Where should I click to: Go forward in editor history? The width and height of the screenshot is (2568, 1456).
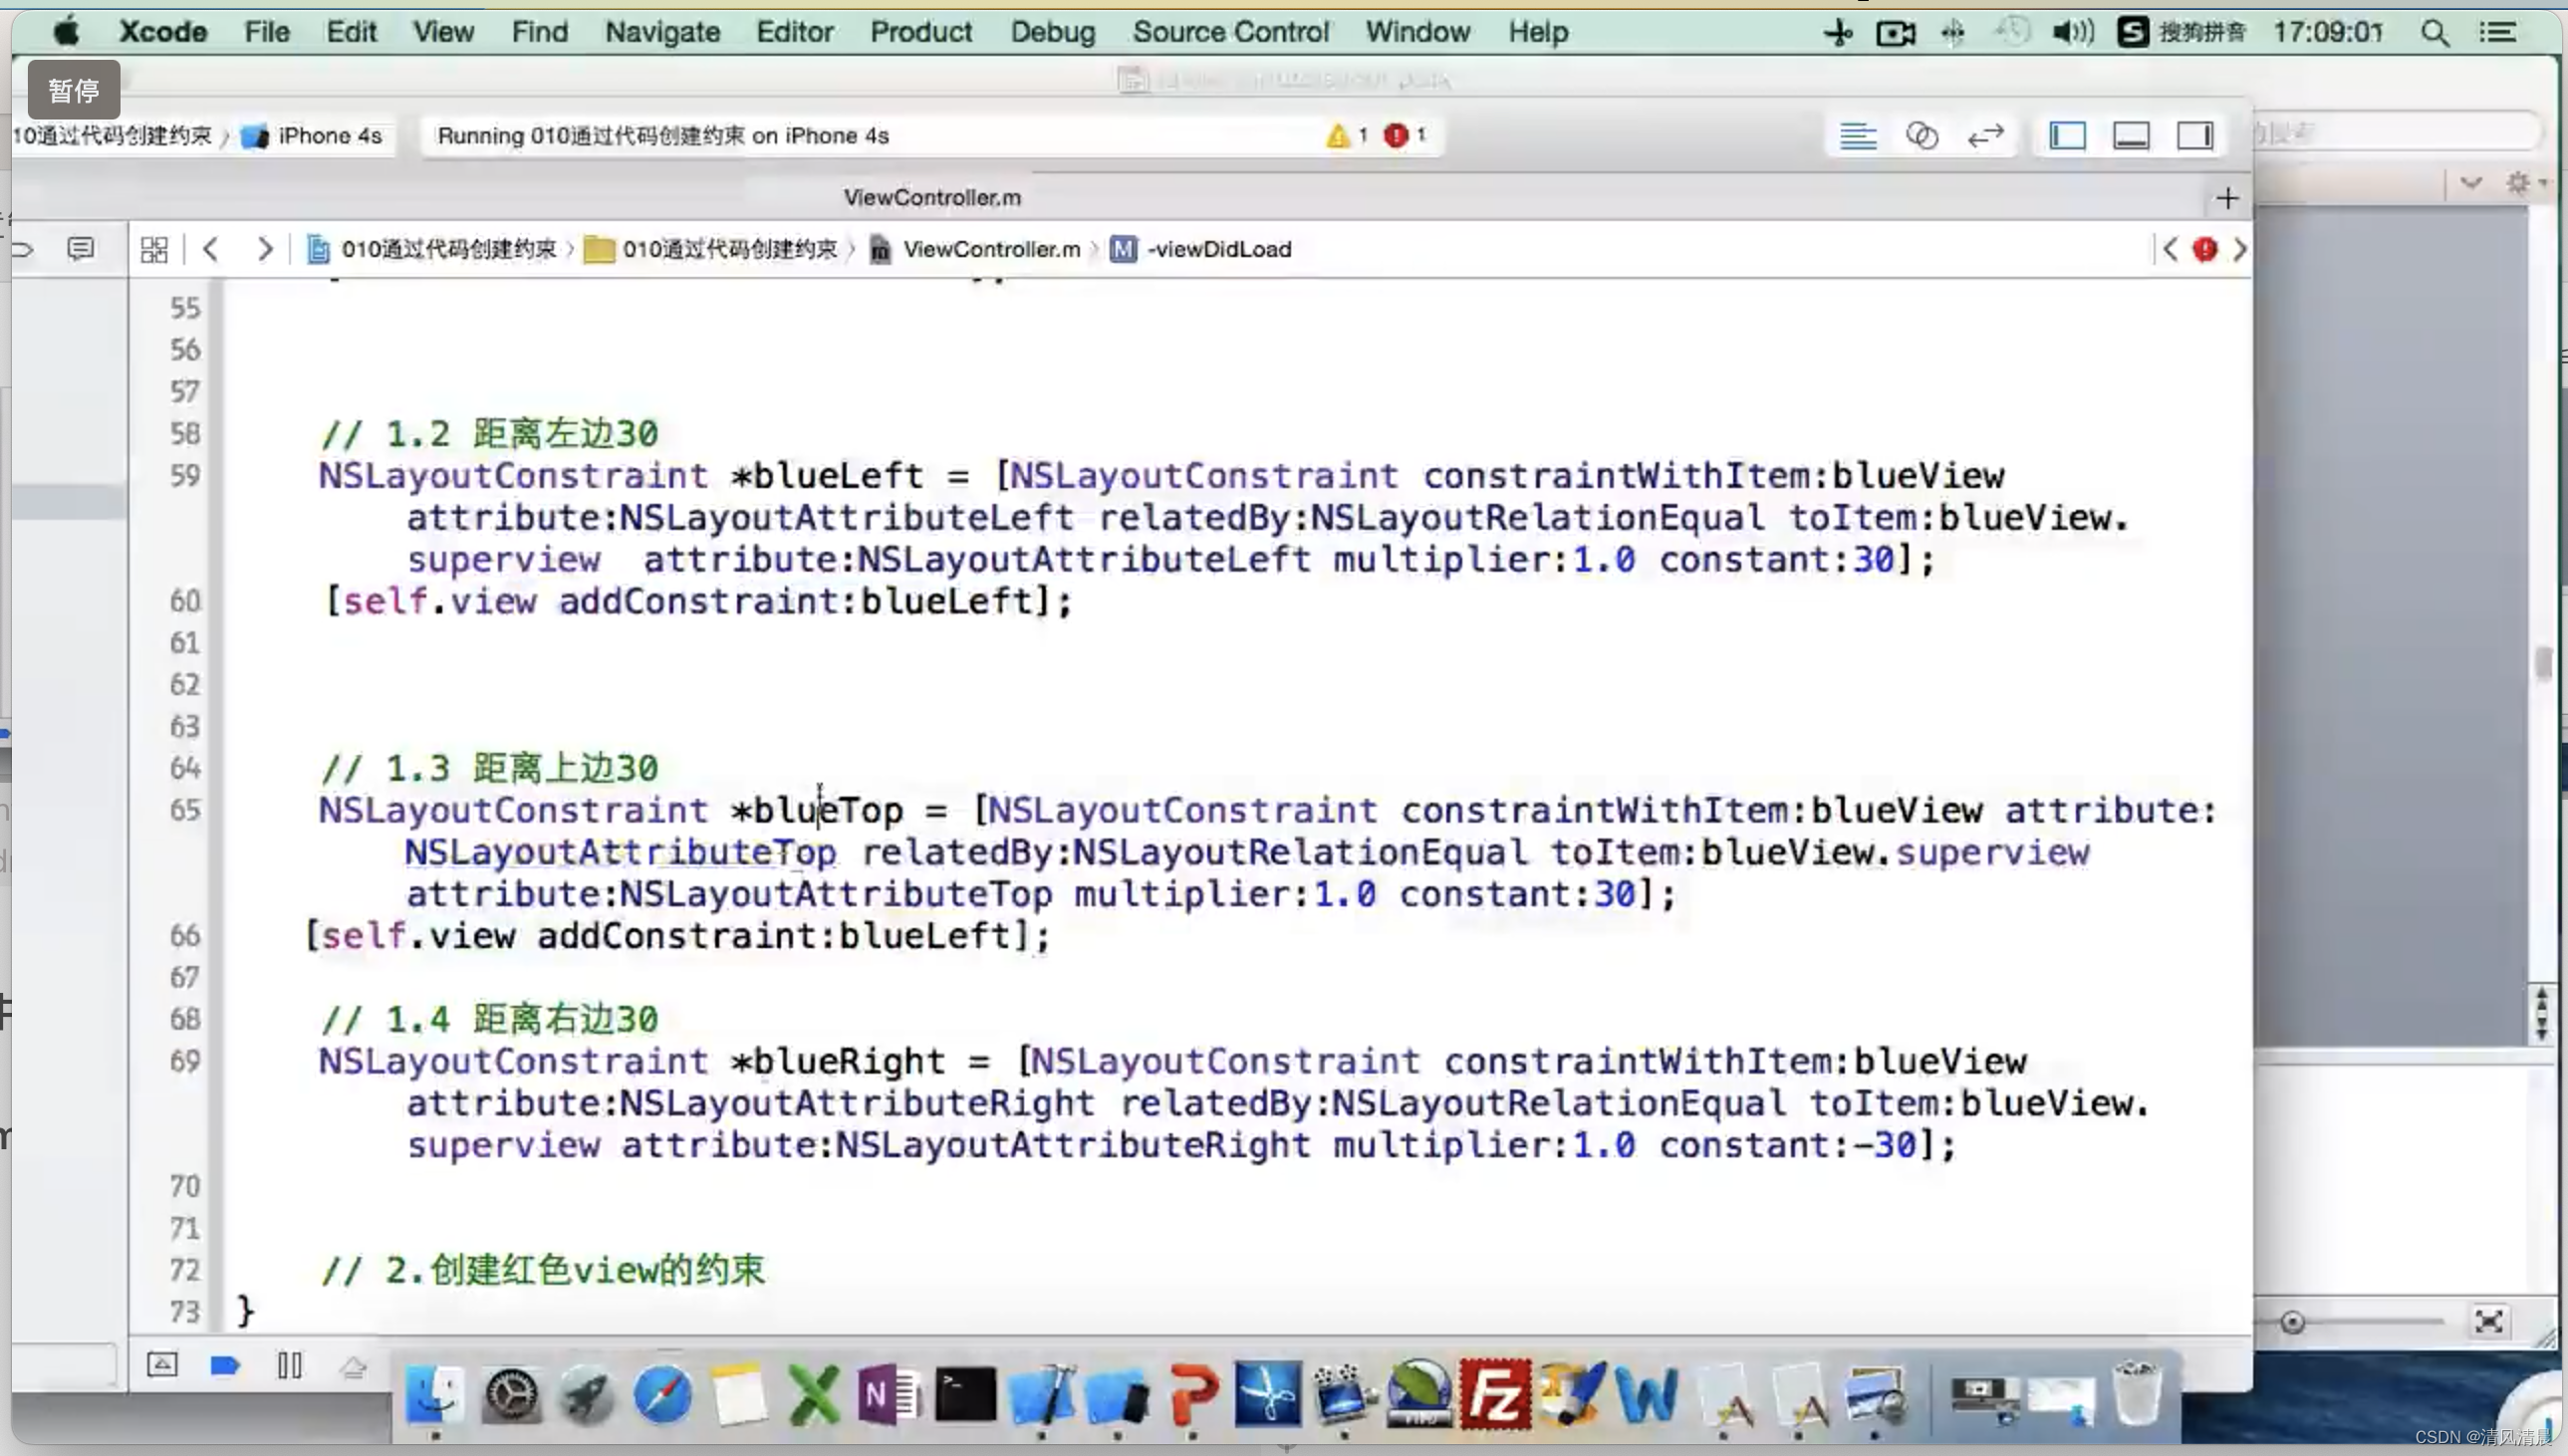[264, 249]
